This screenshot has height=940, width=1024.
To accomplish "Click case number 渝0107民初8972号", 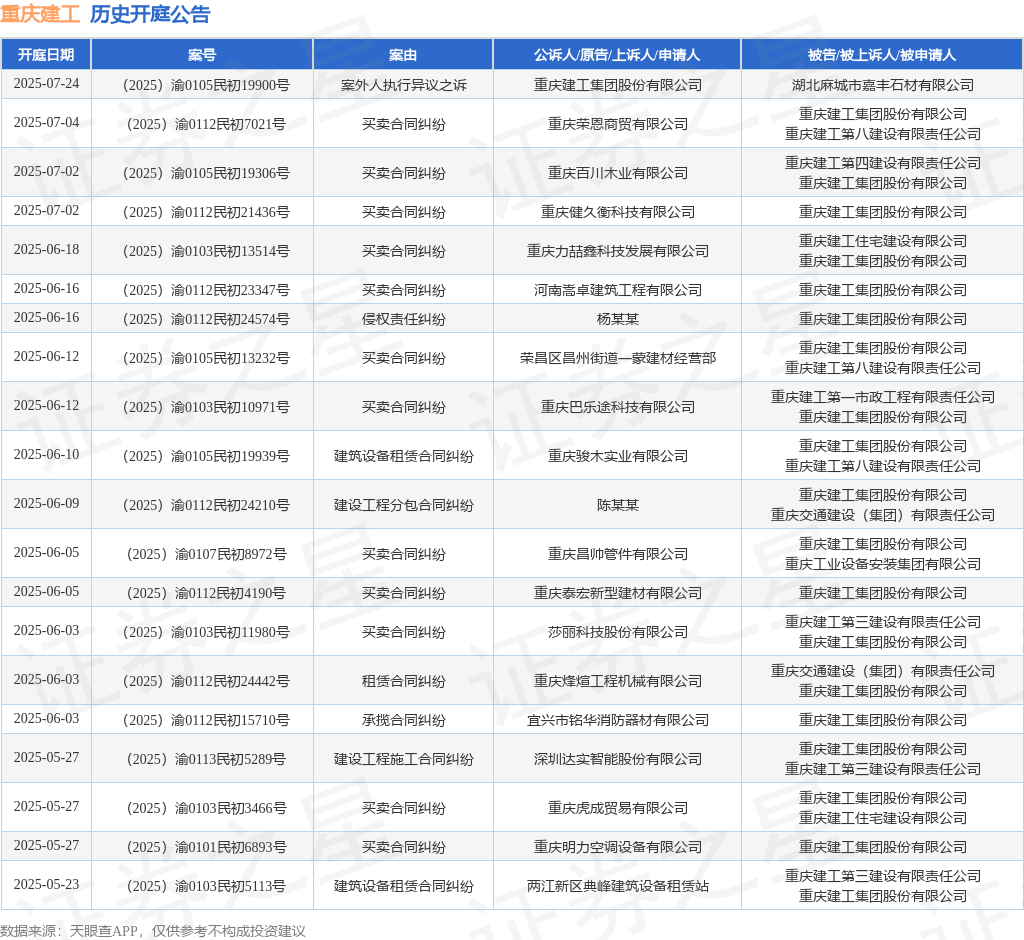I will coord(206,554).
